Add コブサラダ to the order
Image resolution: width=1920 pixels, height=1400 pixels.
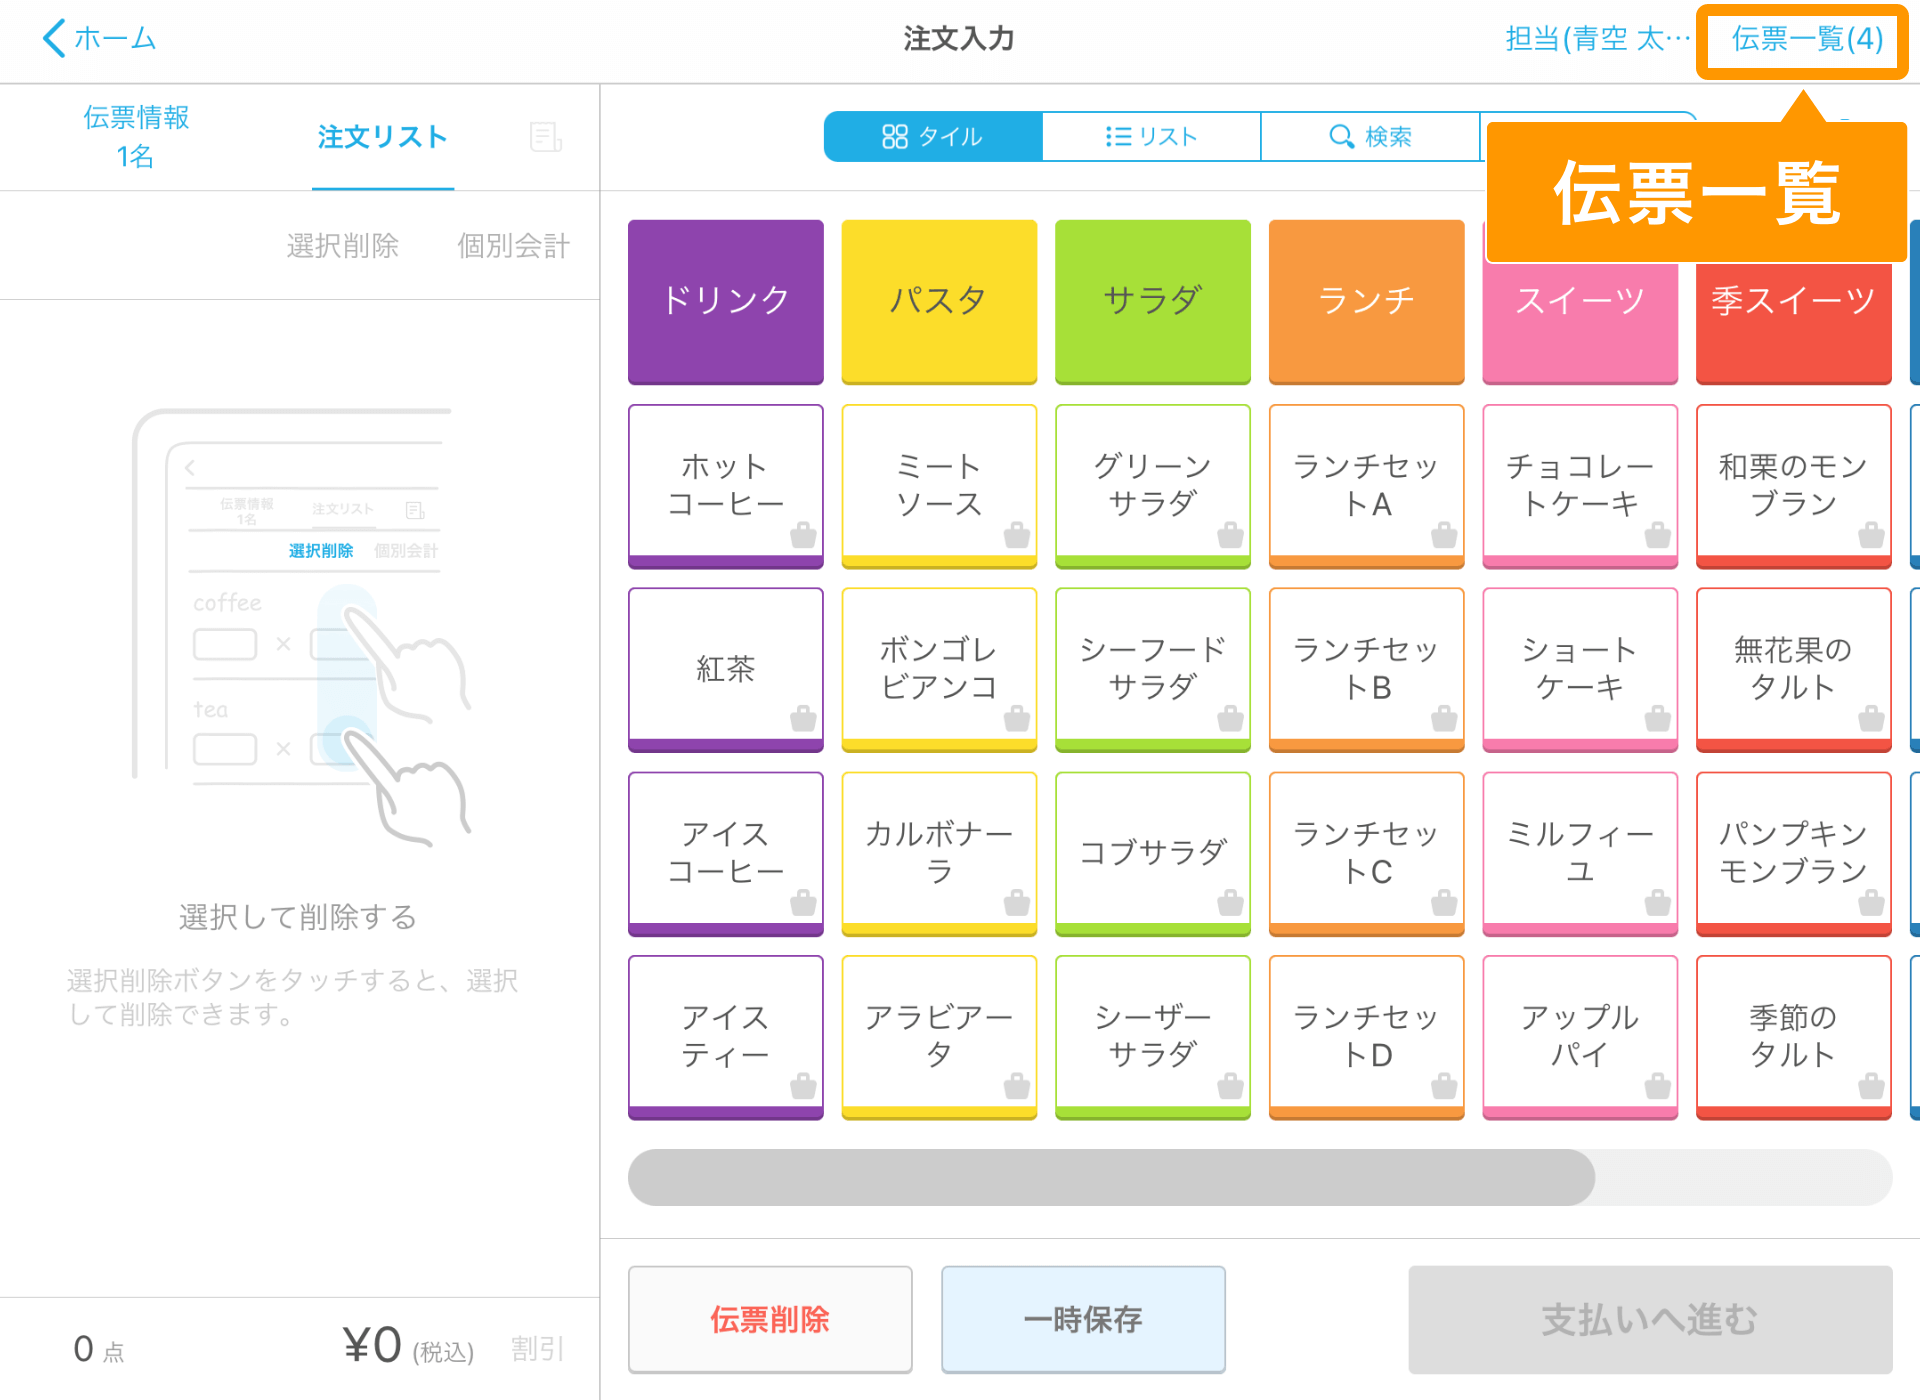(x=1153, y=853)
